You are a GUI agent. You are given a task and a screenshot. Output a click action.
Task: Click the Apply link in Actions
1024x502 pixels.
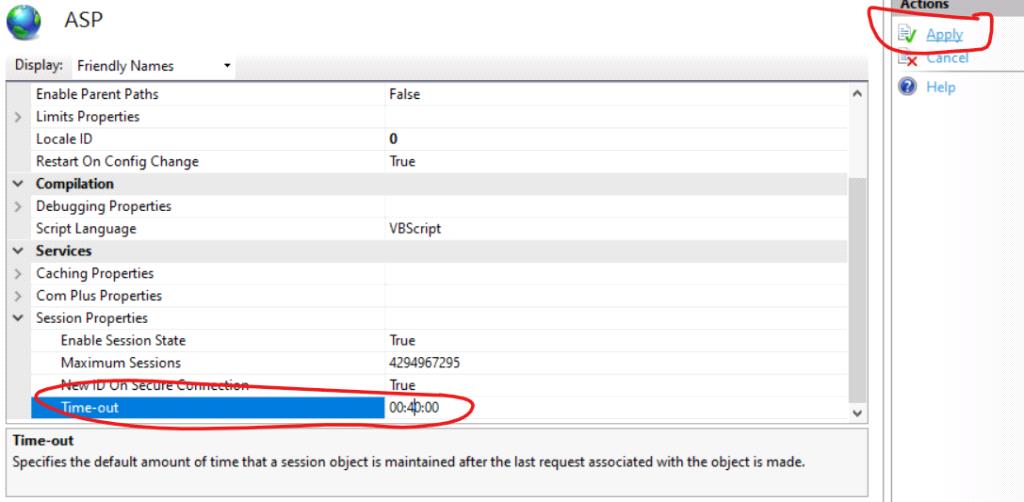point(944,34)
